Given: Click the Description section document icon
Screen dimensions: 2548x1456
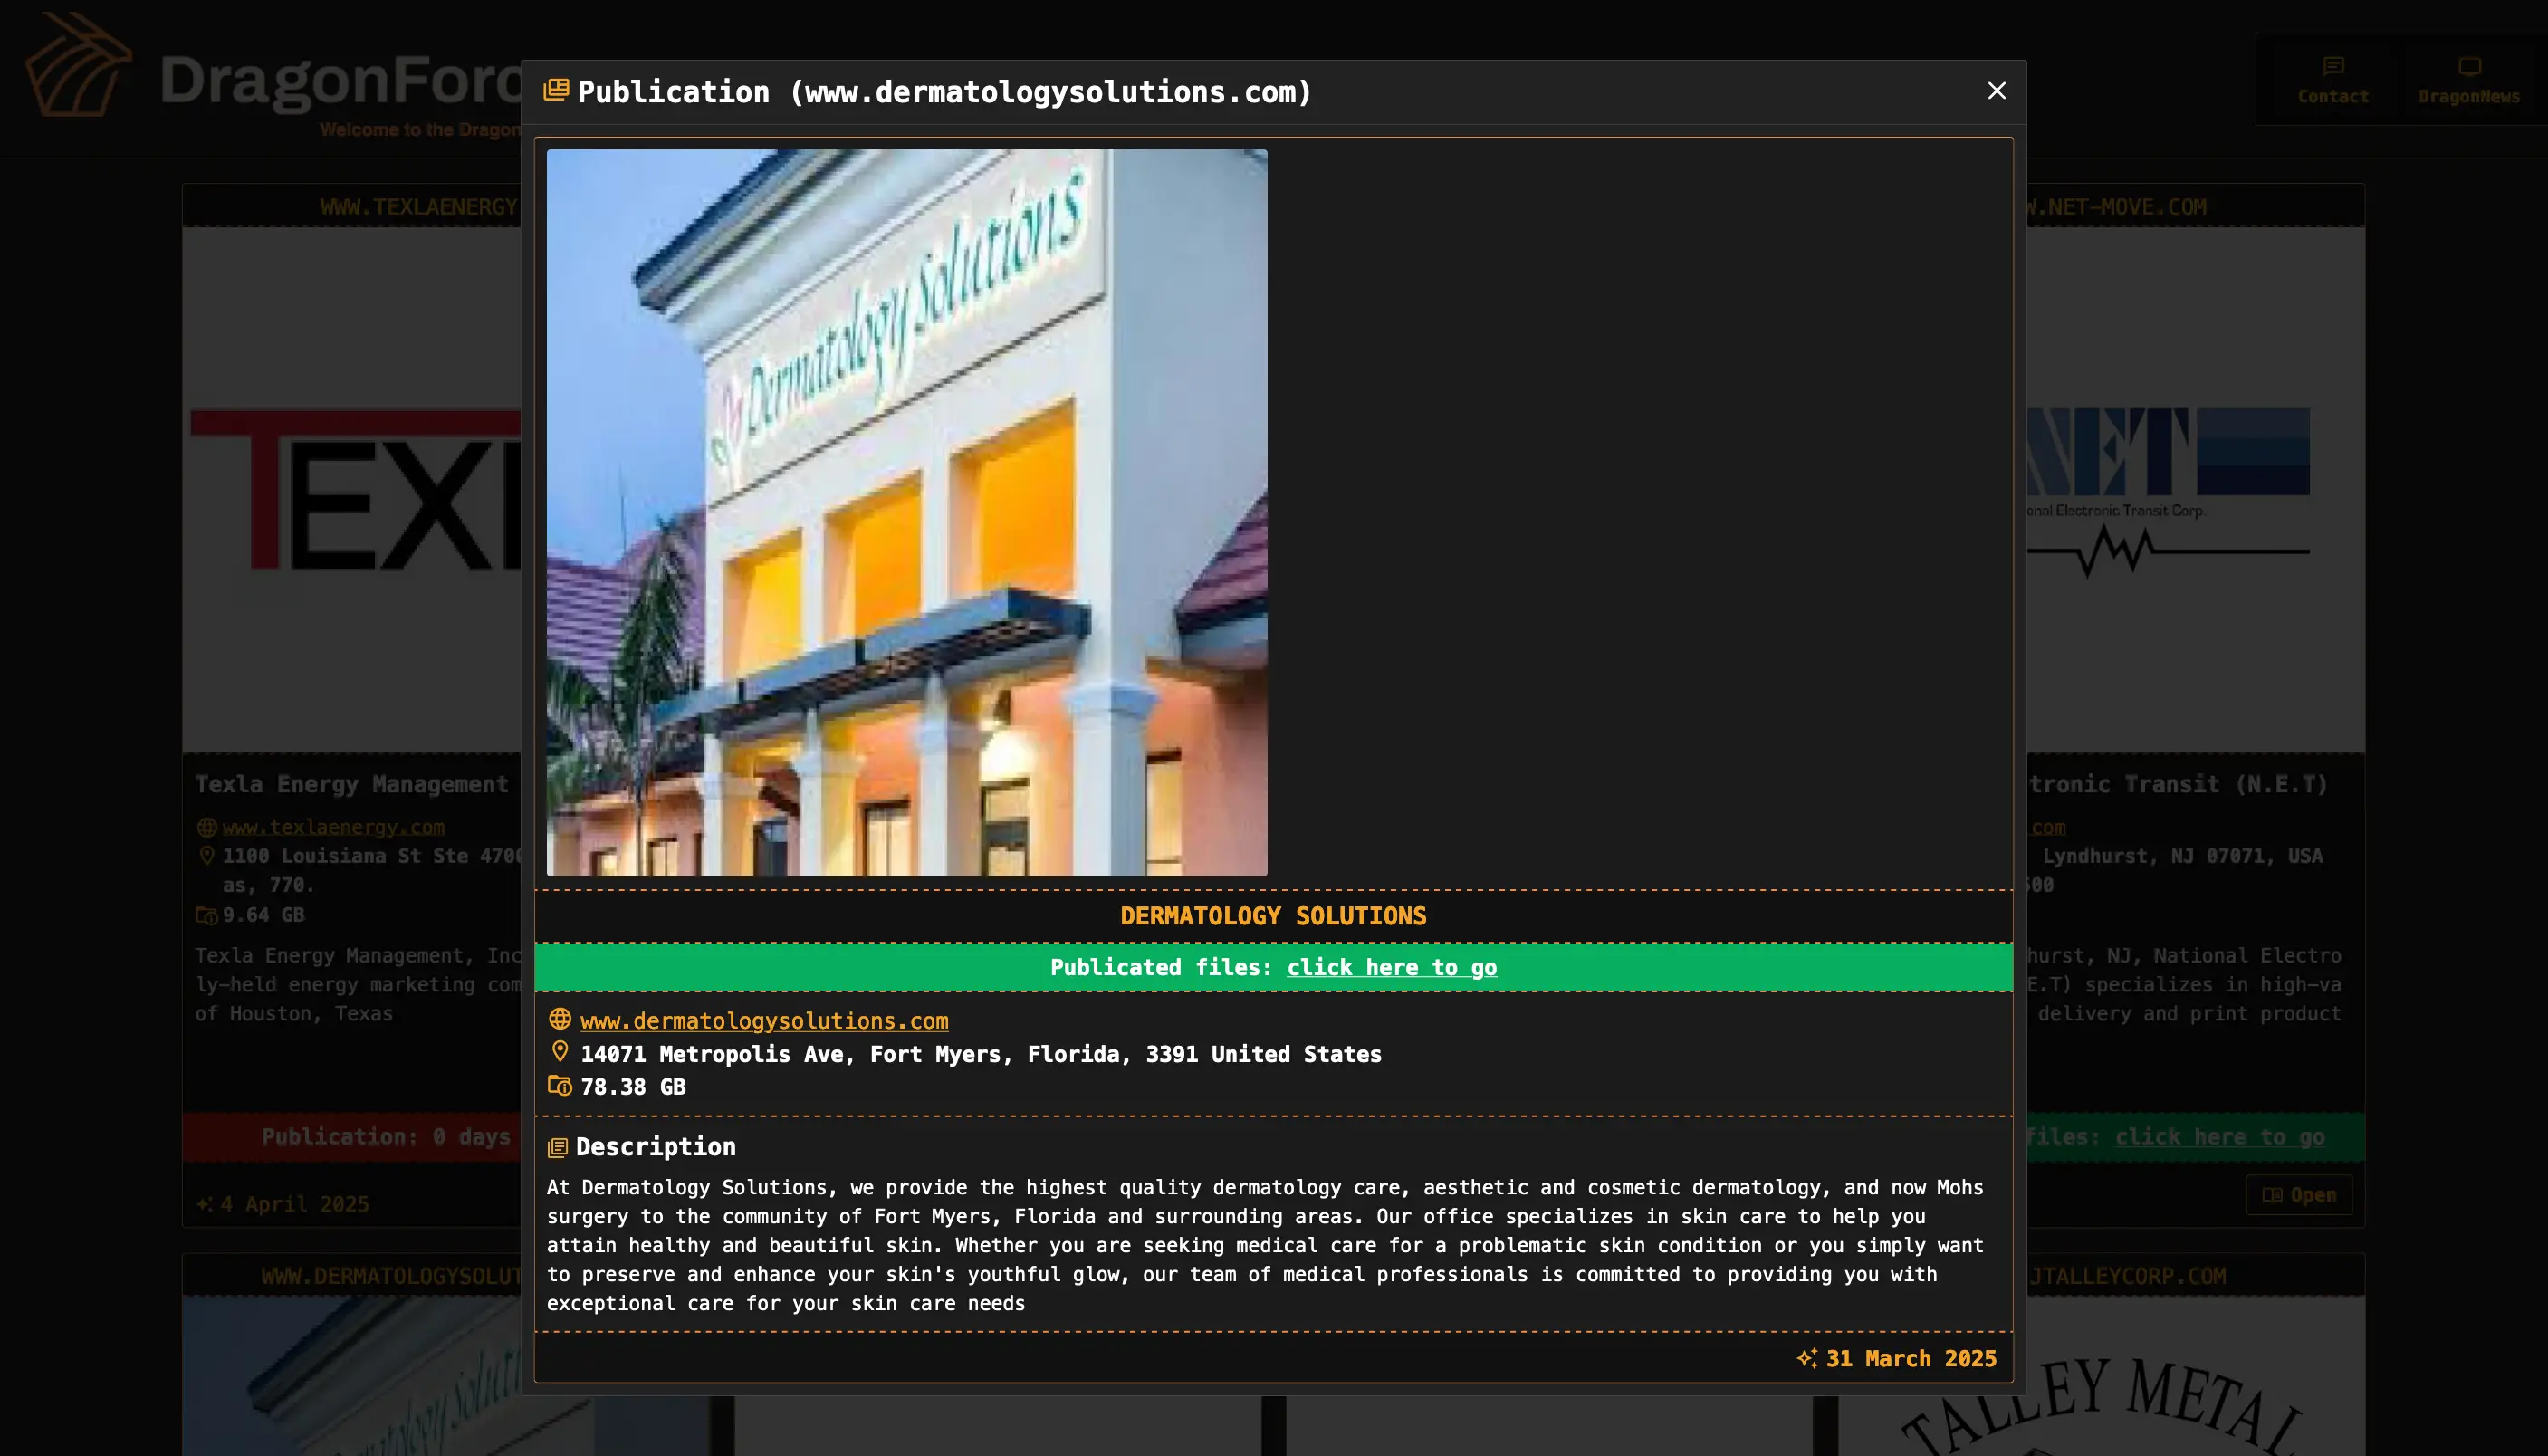Looking at the screenshot, I should coord(558,1147).
